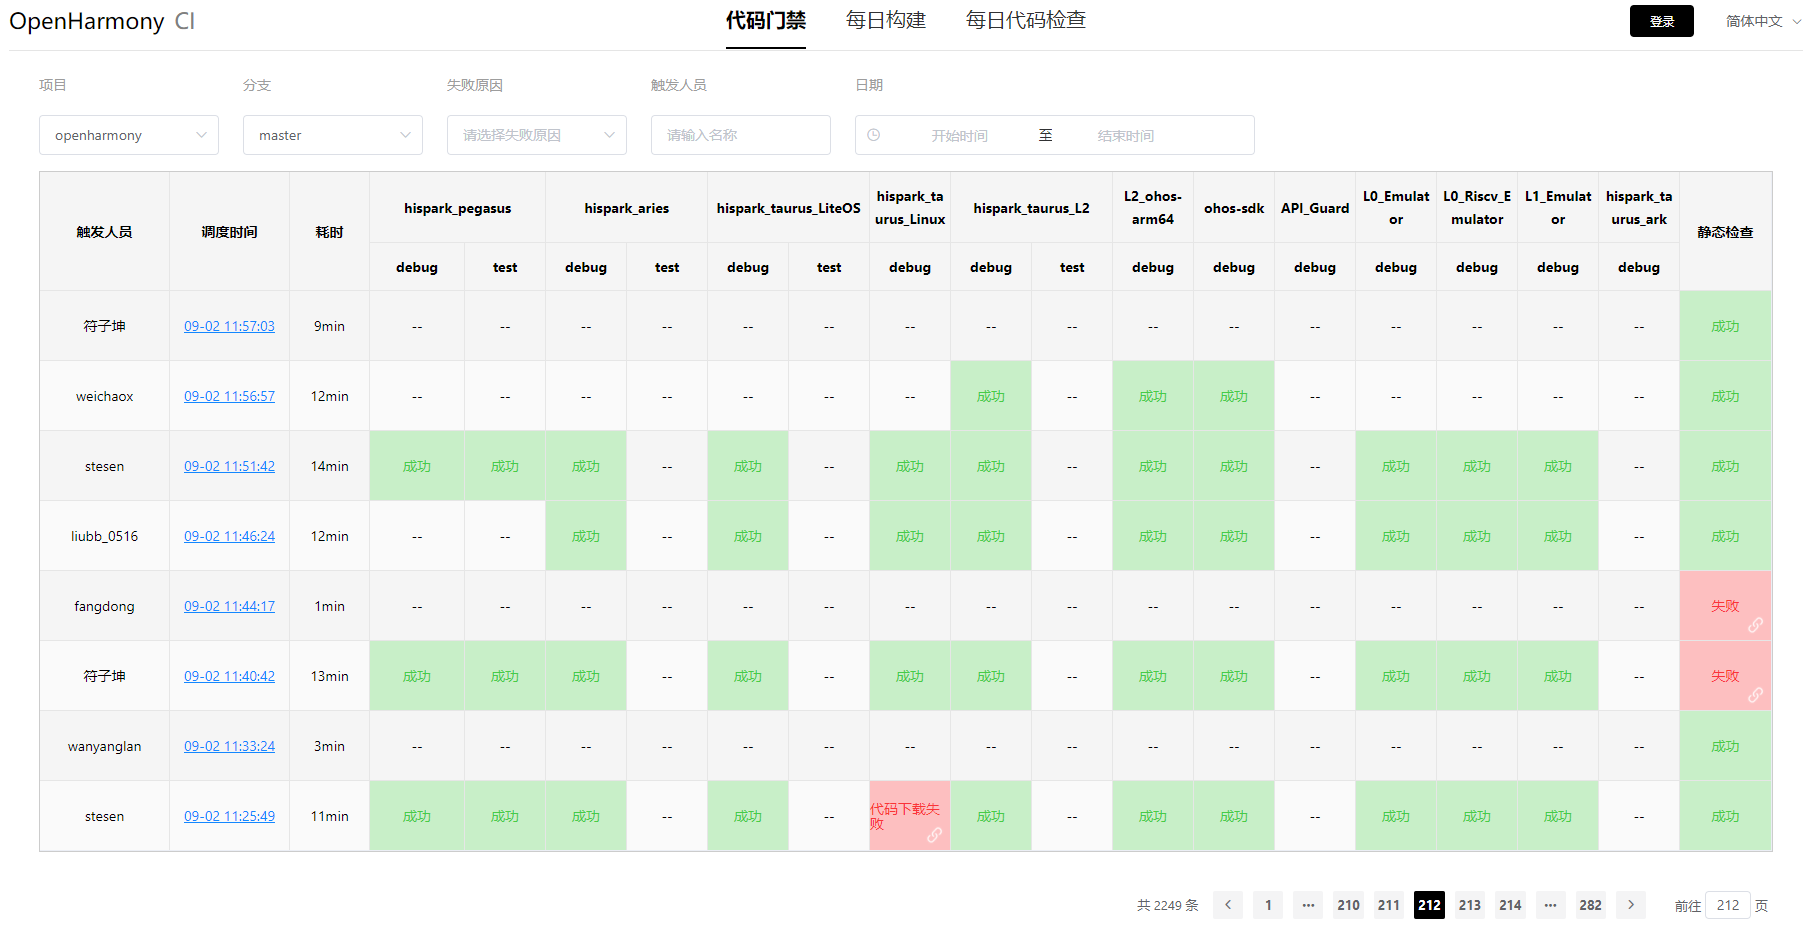Open the failure reason dropdown

(537, 135)
